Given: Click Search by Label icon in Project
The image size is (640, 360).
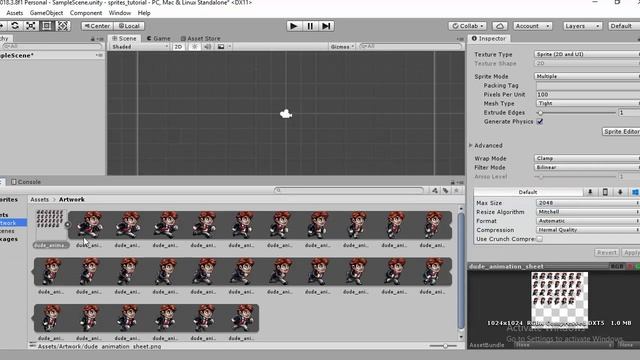Looking at the screenshot, I should (x=446, y=190).
